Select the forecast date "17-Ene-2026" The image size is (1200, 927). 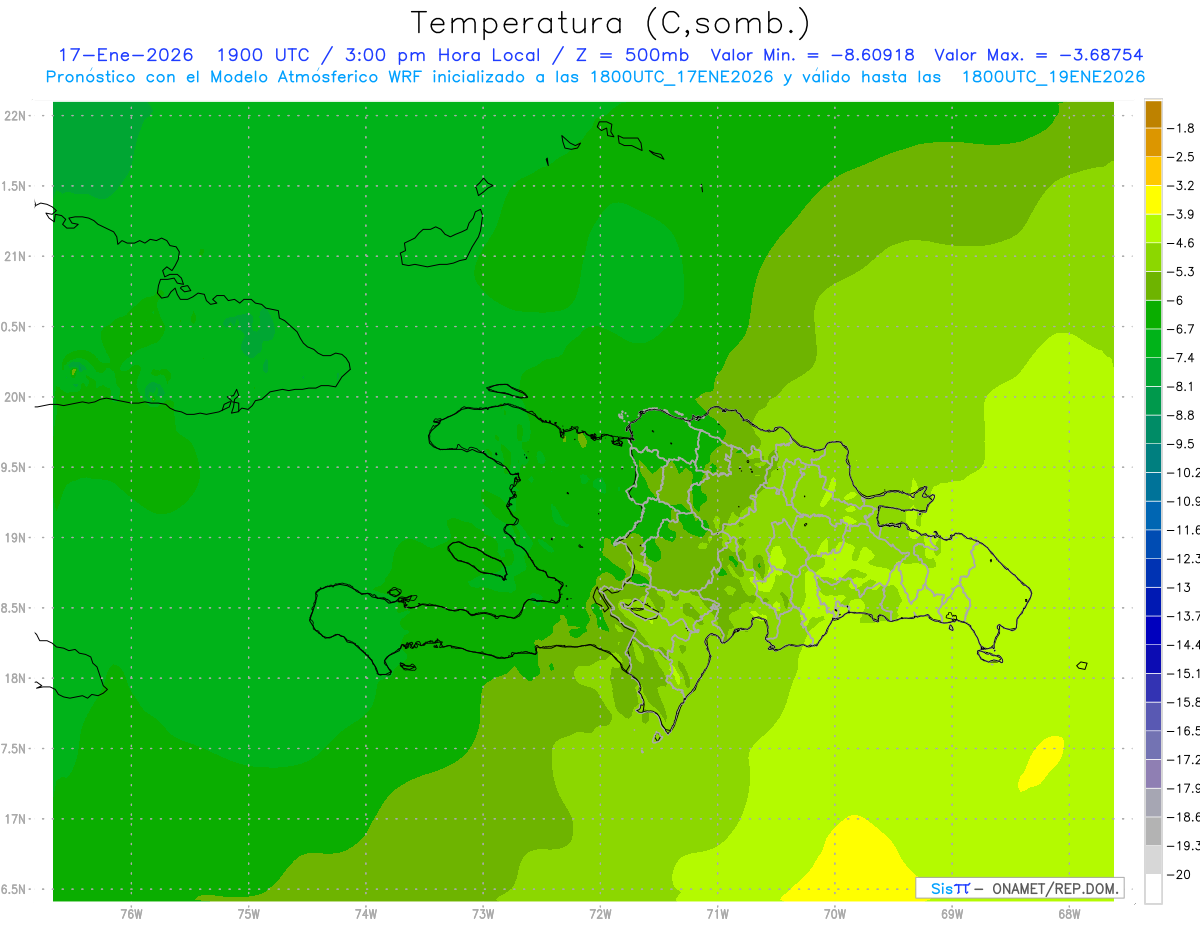pos(126,55)
